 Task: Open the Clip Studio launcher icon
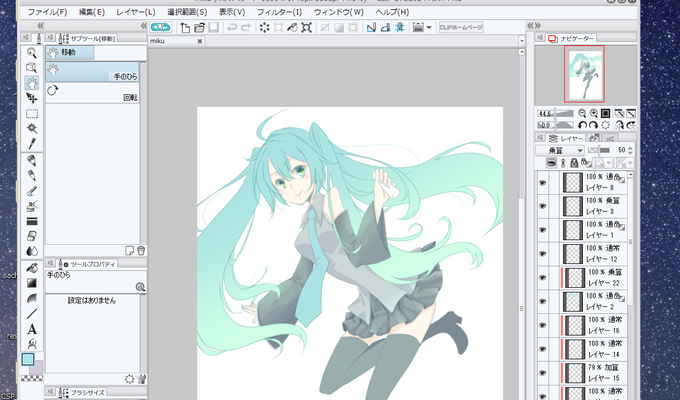click(161, 27)
